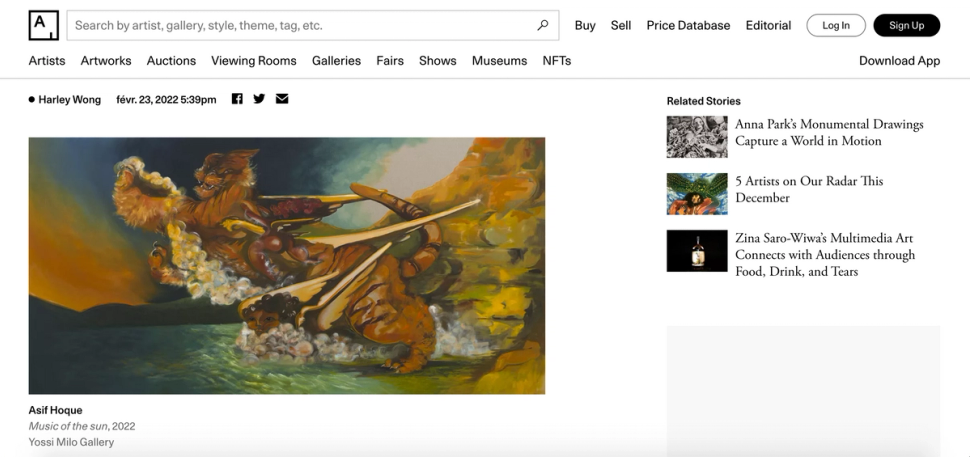
Task: Click the Log In button
Action: (836, 25)
